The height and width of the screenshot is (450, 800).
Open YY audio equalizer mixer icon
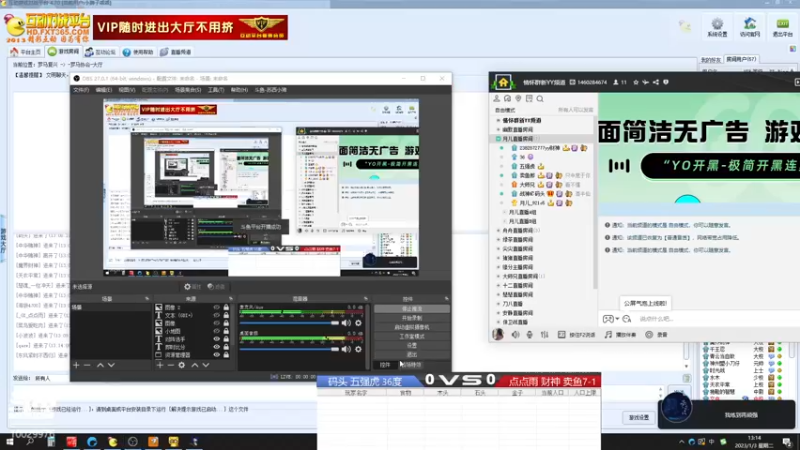coord(544,335)
